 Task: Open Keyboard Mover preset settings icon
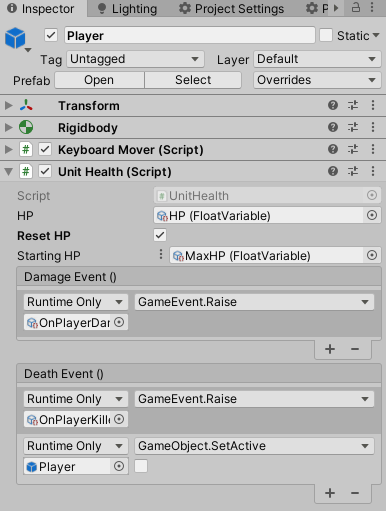tap(353, 149)
